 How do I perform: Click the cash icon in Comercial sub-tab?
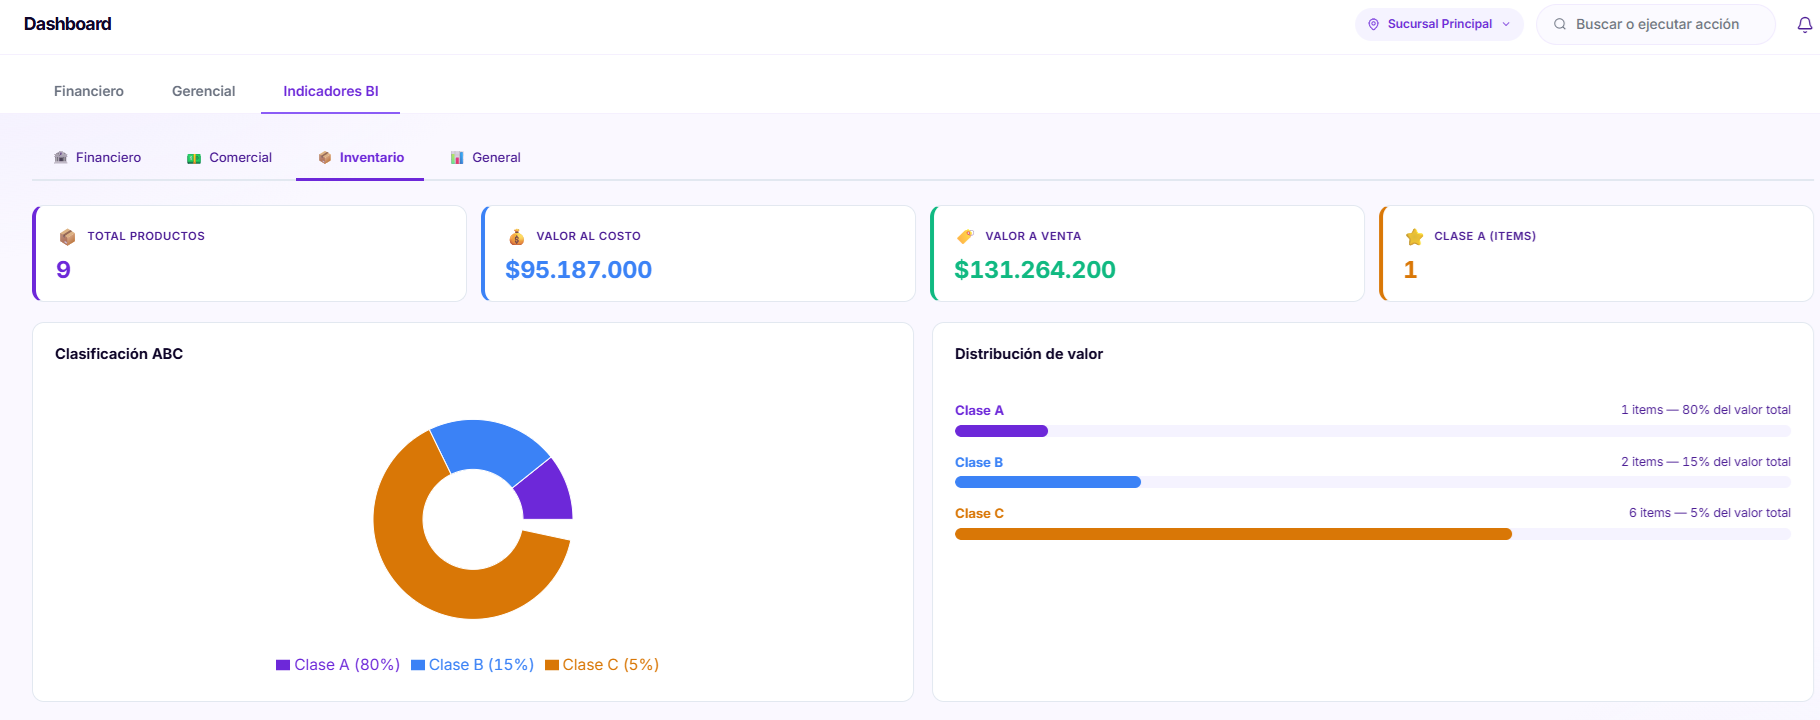click(x=194, y=158)
